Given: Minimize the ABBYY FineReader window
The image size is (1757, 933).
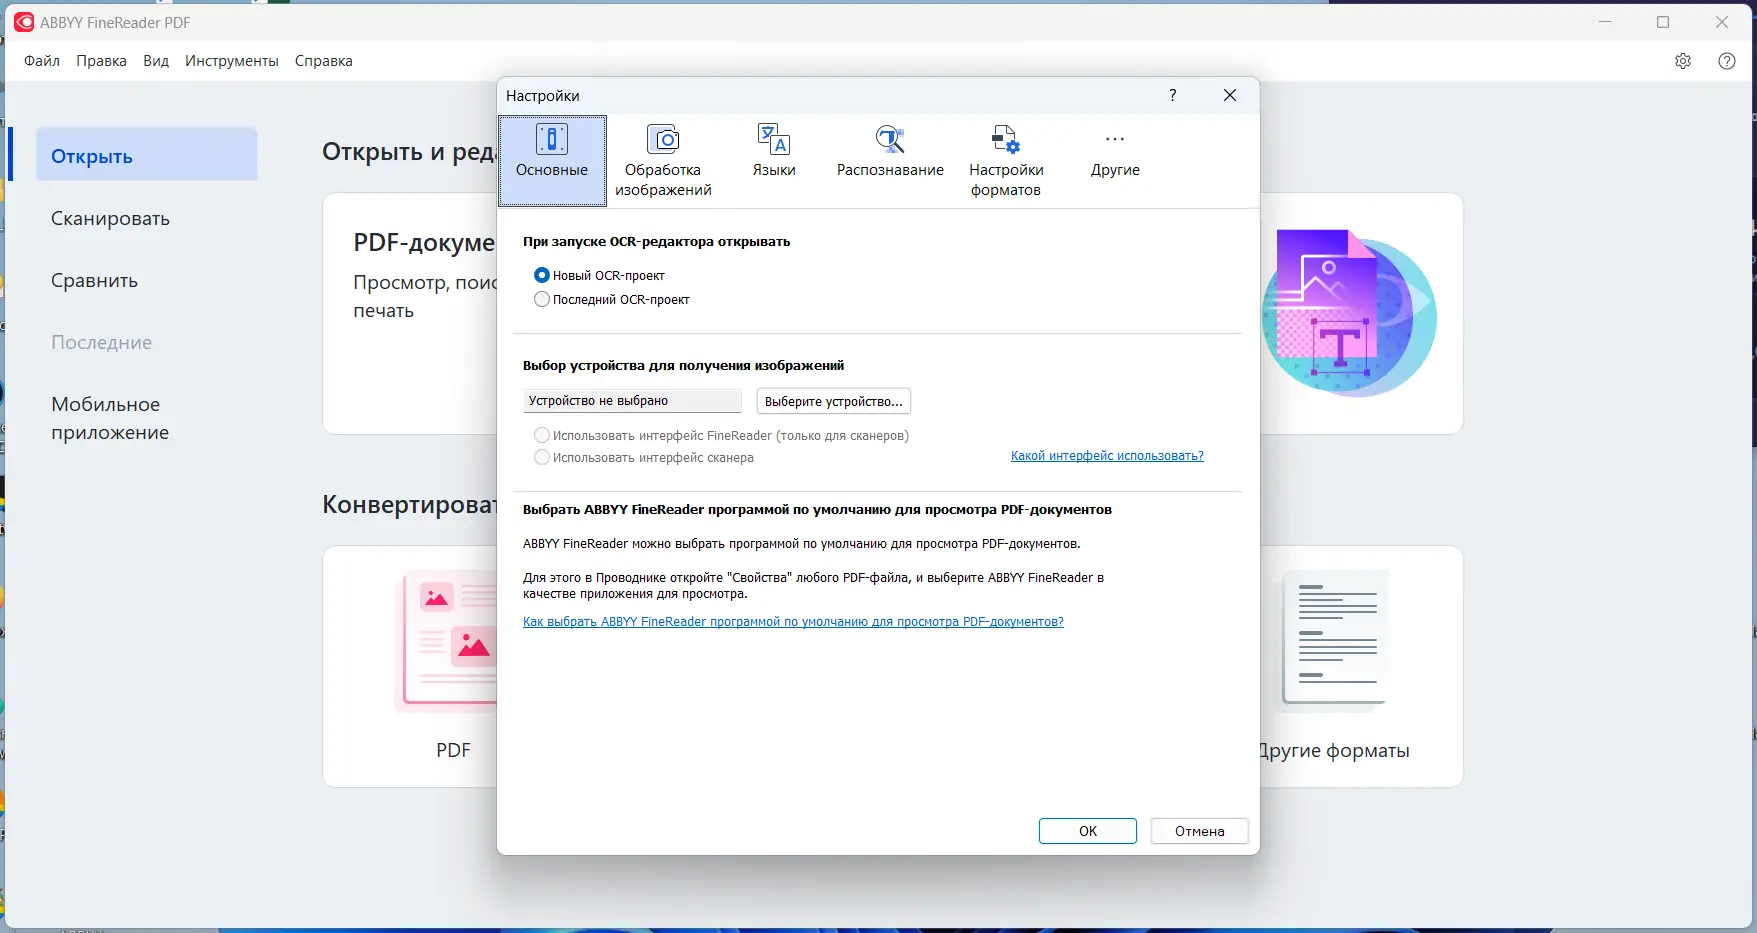Looking at the screenshot, I should [1605, 22].
